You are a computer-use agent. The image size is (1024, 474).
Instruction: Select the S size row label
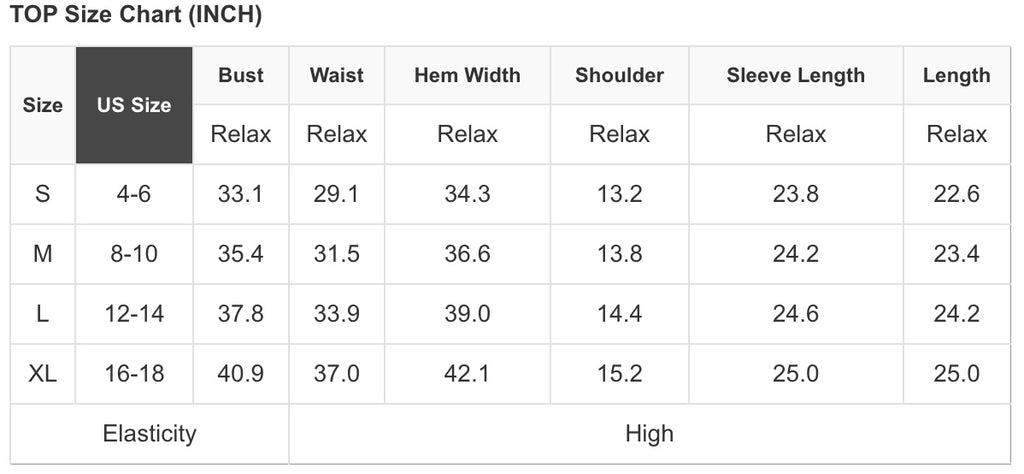pos(42,195)
